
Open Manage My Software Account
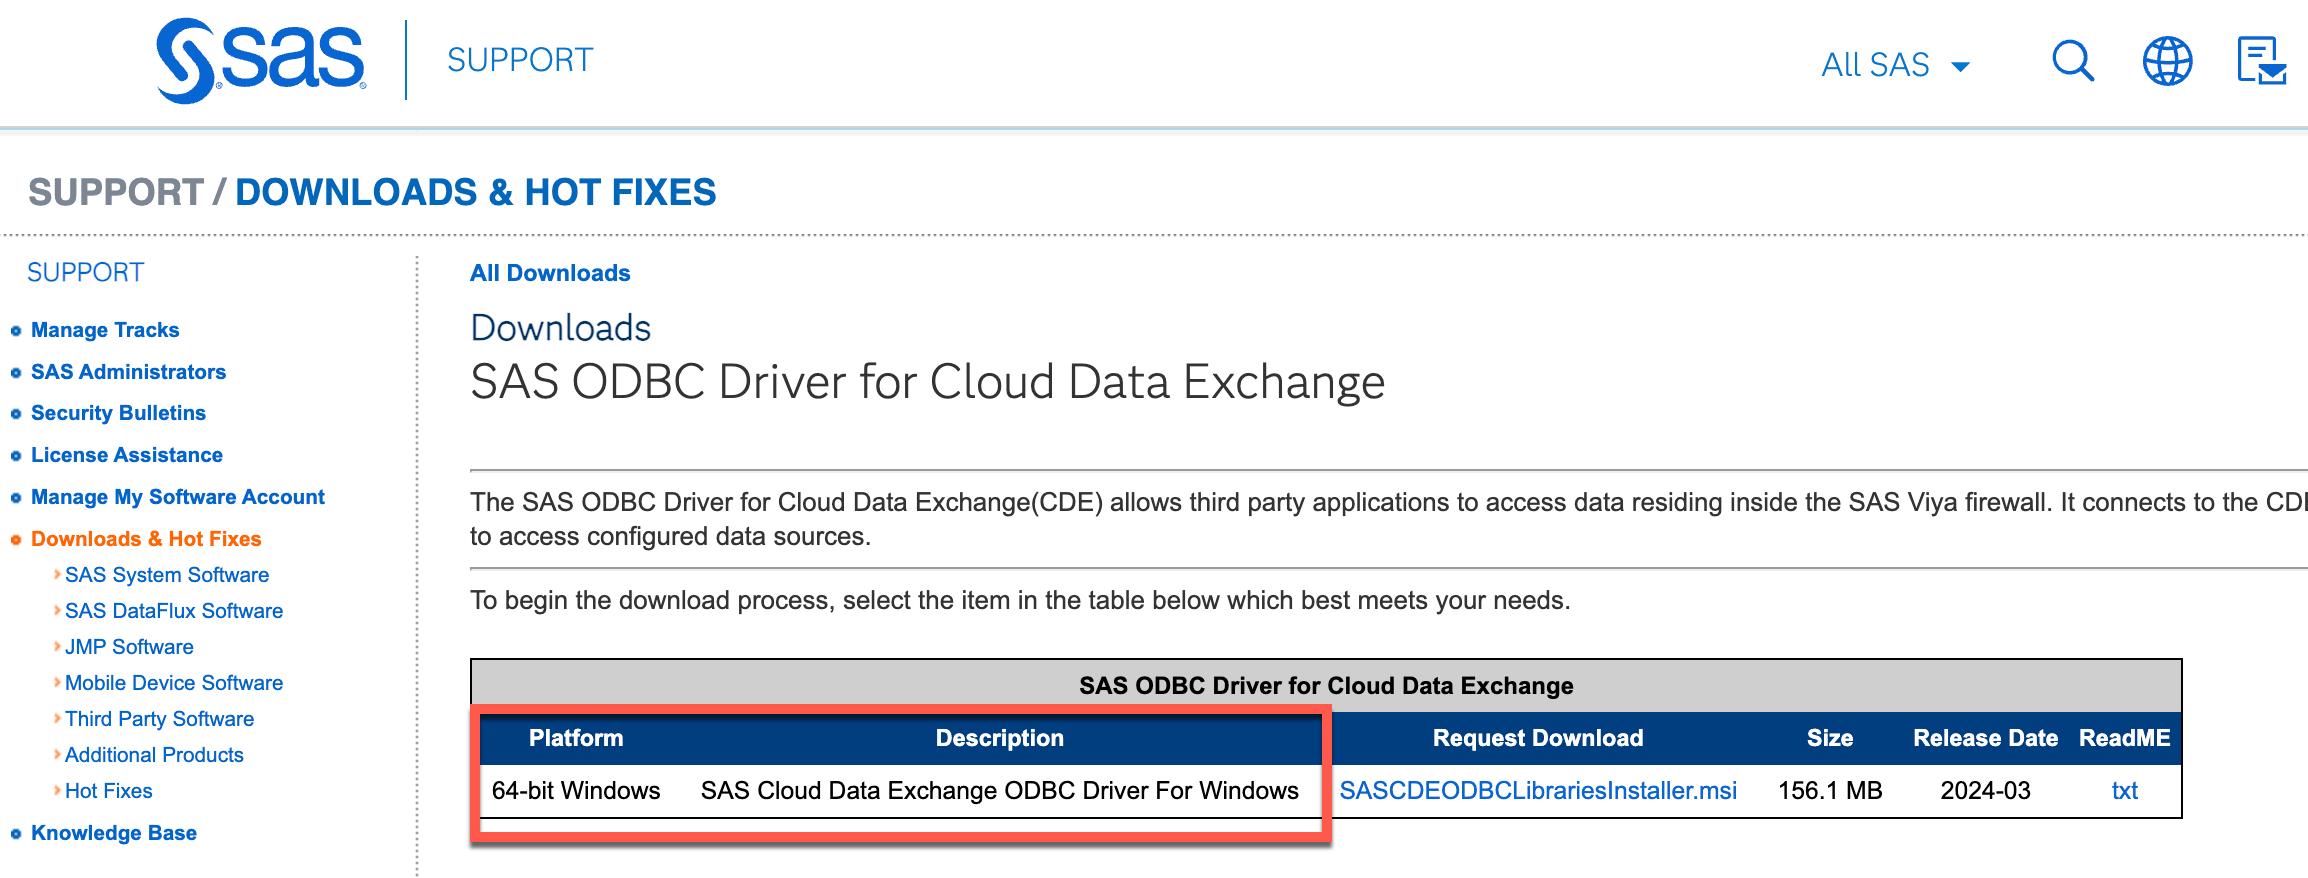pyautogui.click(x=178, y=497)
